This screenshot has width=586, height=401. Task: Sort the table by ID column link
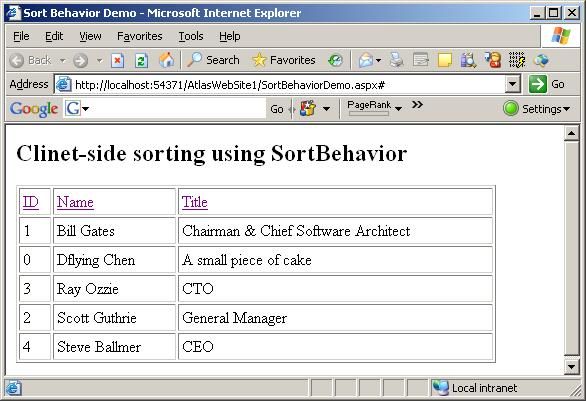(x=31, y=202)
